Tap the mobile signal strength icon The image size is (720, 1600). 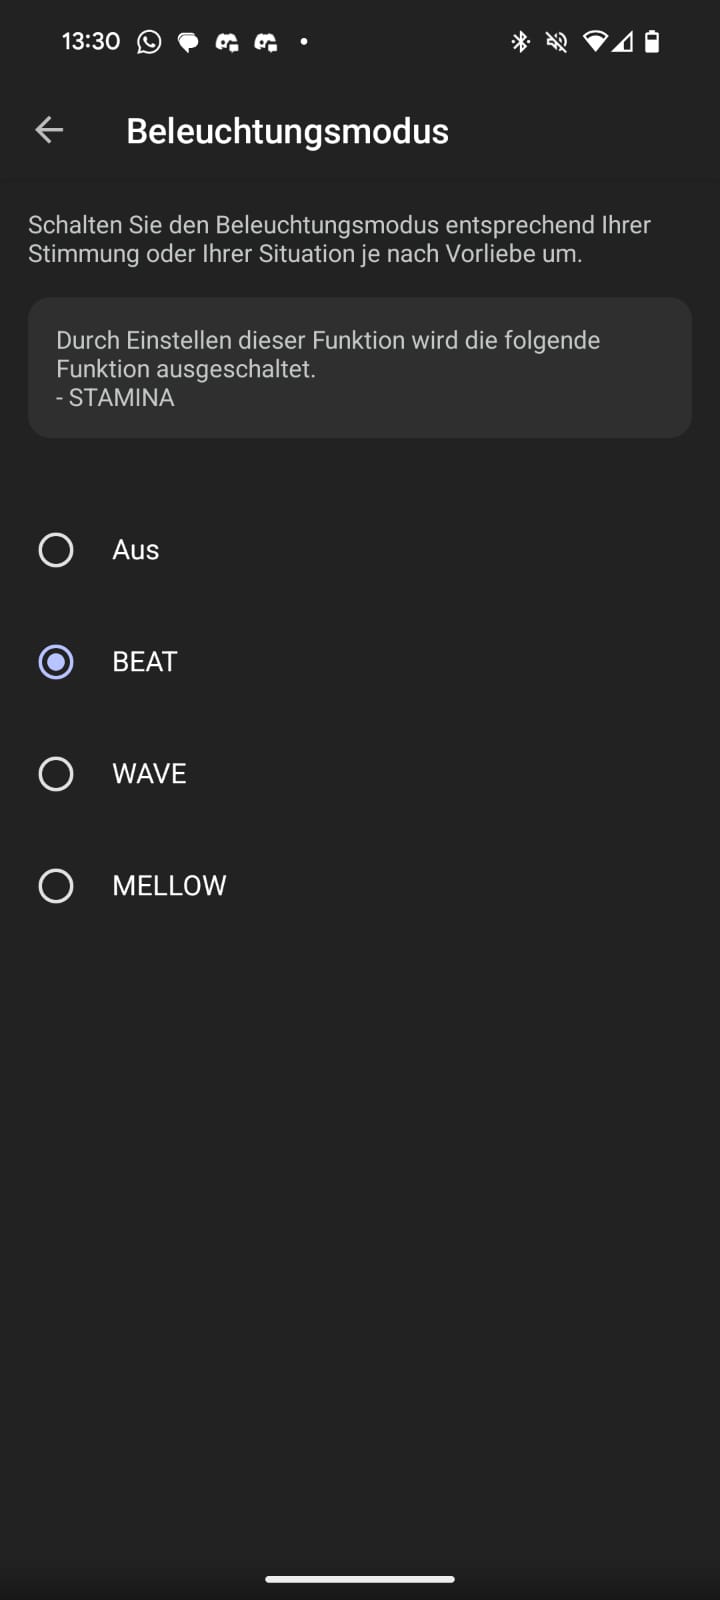point(623,42)
